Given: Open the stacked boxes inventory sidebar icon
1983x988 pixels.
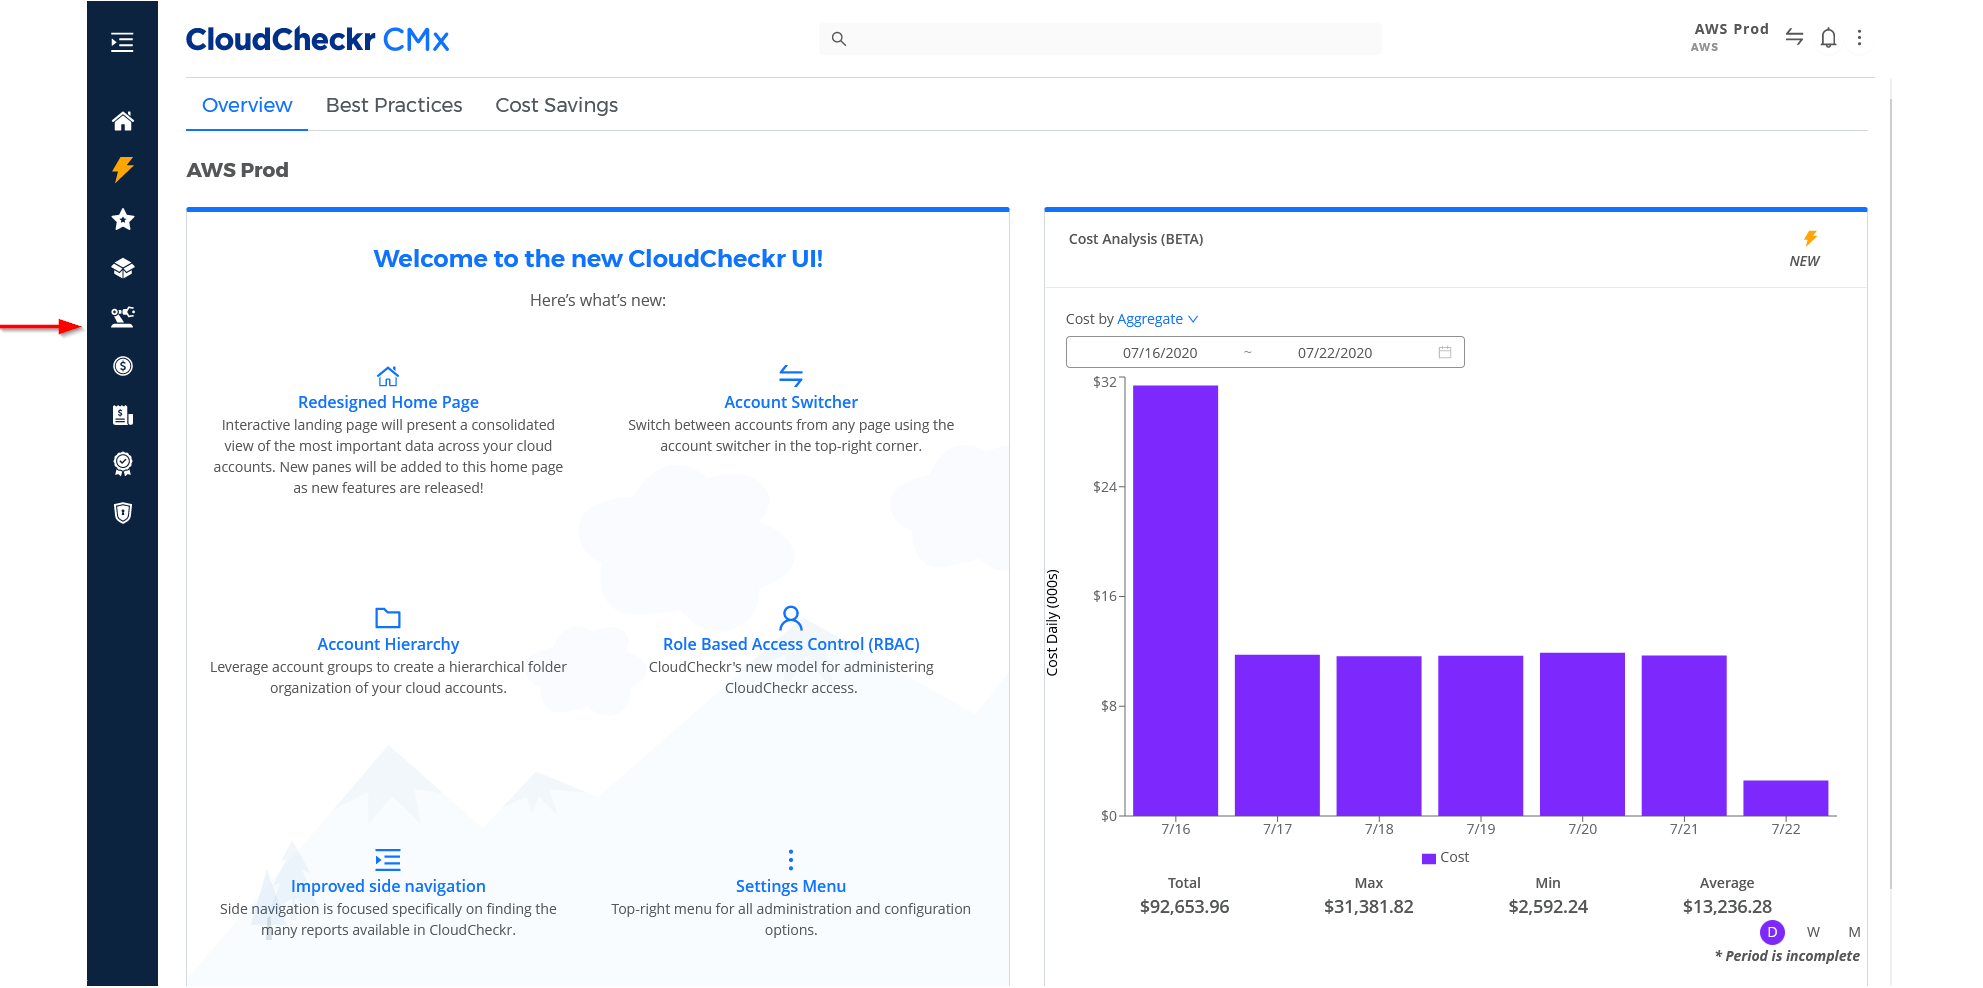Looking at the screenshot, I should click(123, 268).
